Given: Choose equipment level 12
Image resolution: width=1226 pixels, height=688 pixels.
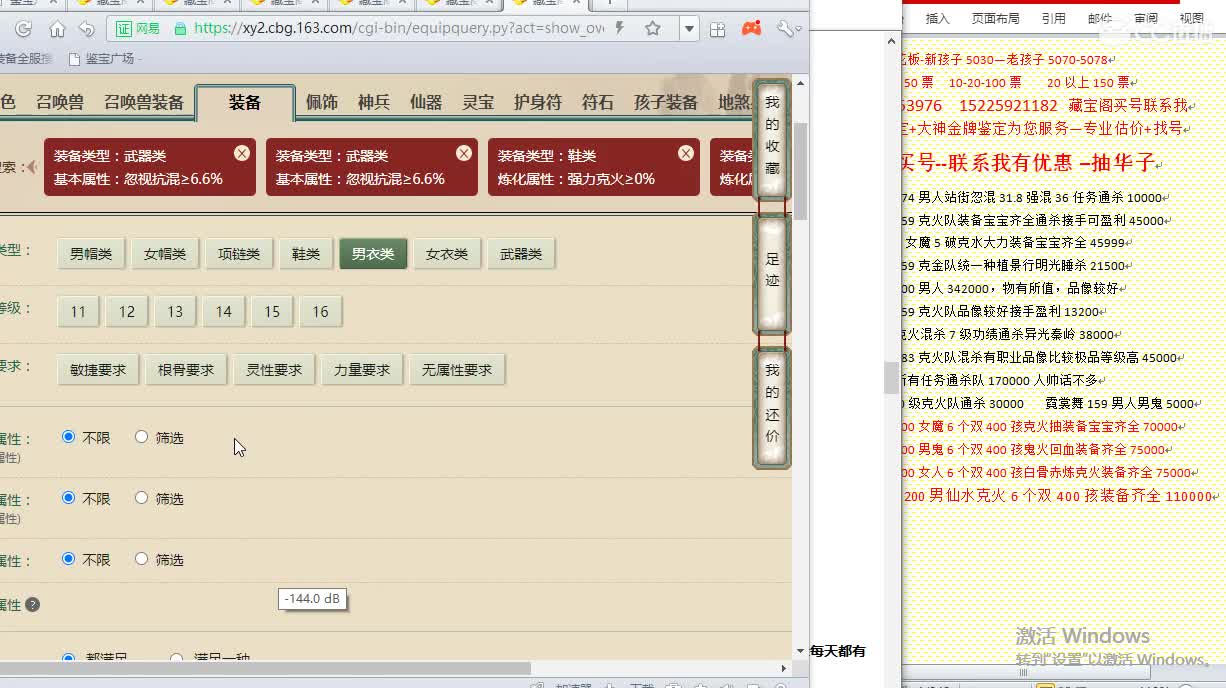Looking at the screenshot, I should [127, 312].
